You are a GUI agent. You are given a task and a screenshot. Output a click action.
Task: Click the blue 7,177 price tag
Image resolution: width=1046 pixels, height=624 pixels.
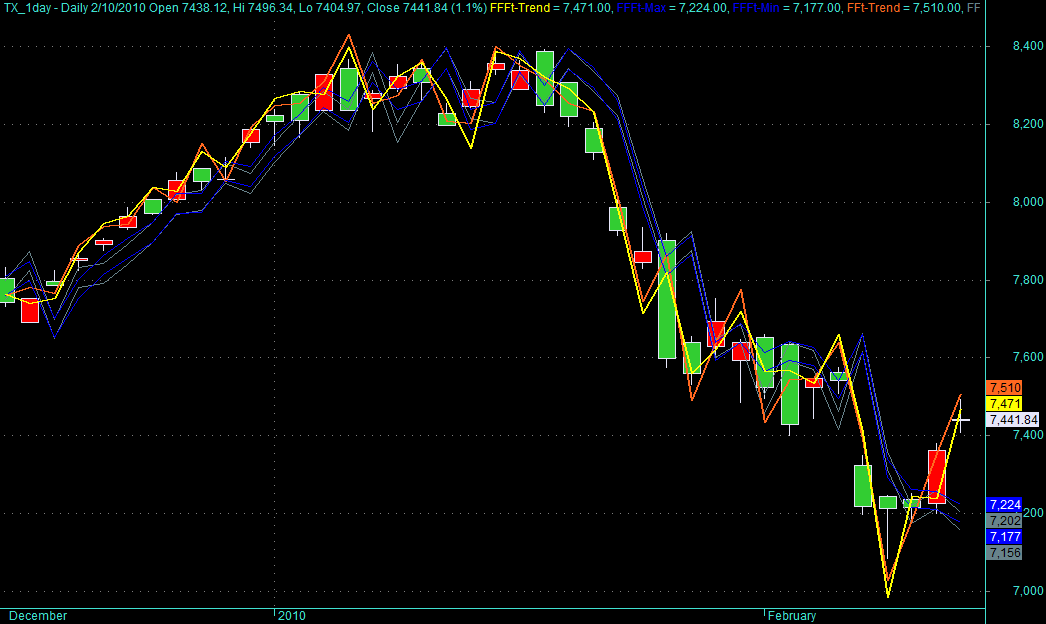[x=1004, y=537]
